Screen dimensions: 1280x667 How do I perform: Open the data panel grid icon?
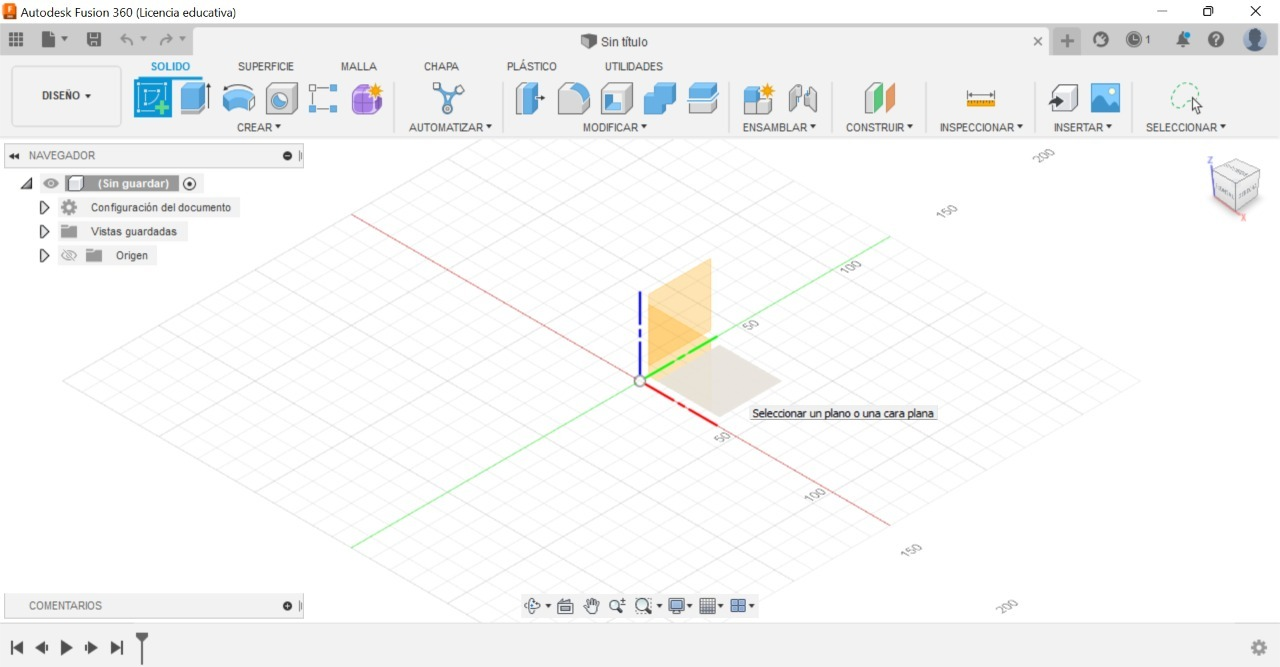(x=16, y=40)
